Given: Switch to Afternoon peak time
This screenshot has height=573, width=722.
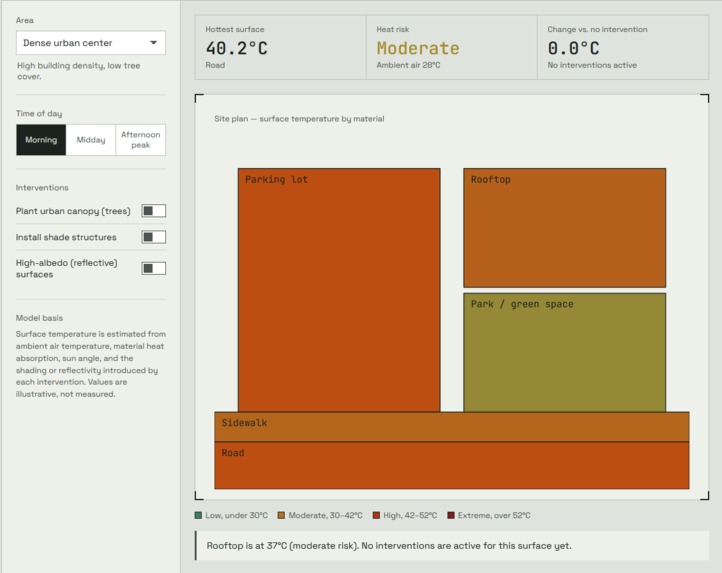Looking at the screenshot, I should [x=140, y=140].
